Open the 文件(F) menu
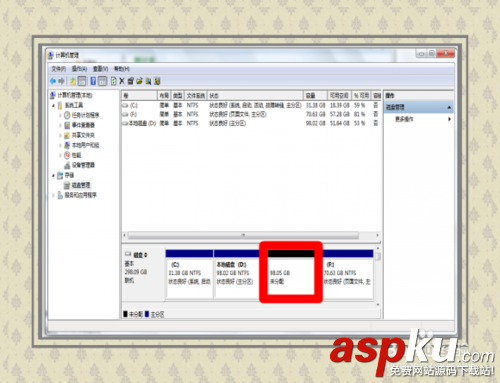The image size is (500, 383). point(58,69)
